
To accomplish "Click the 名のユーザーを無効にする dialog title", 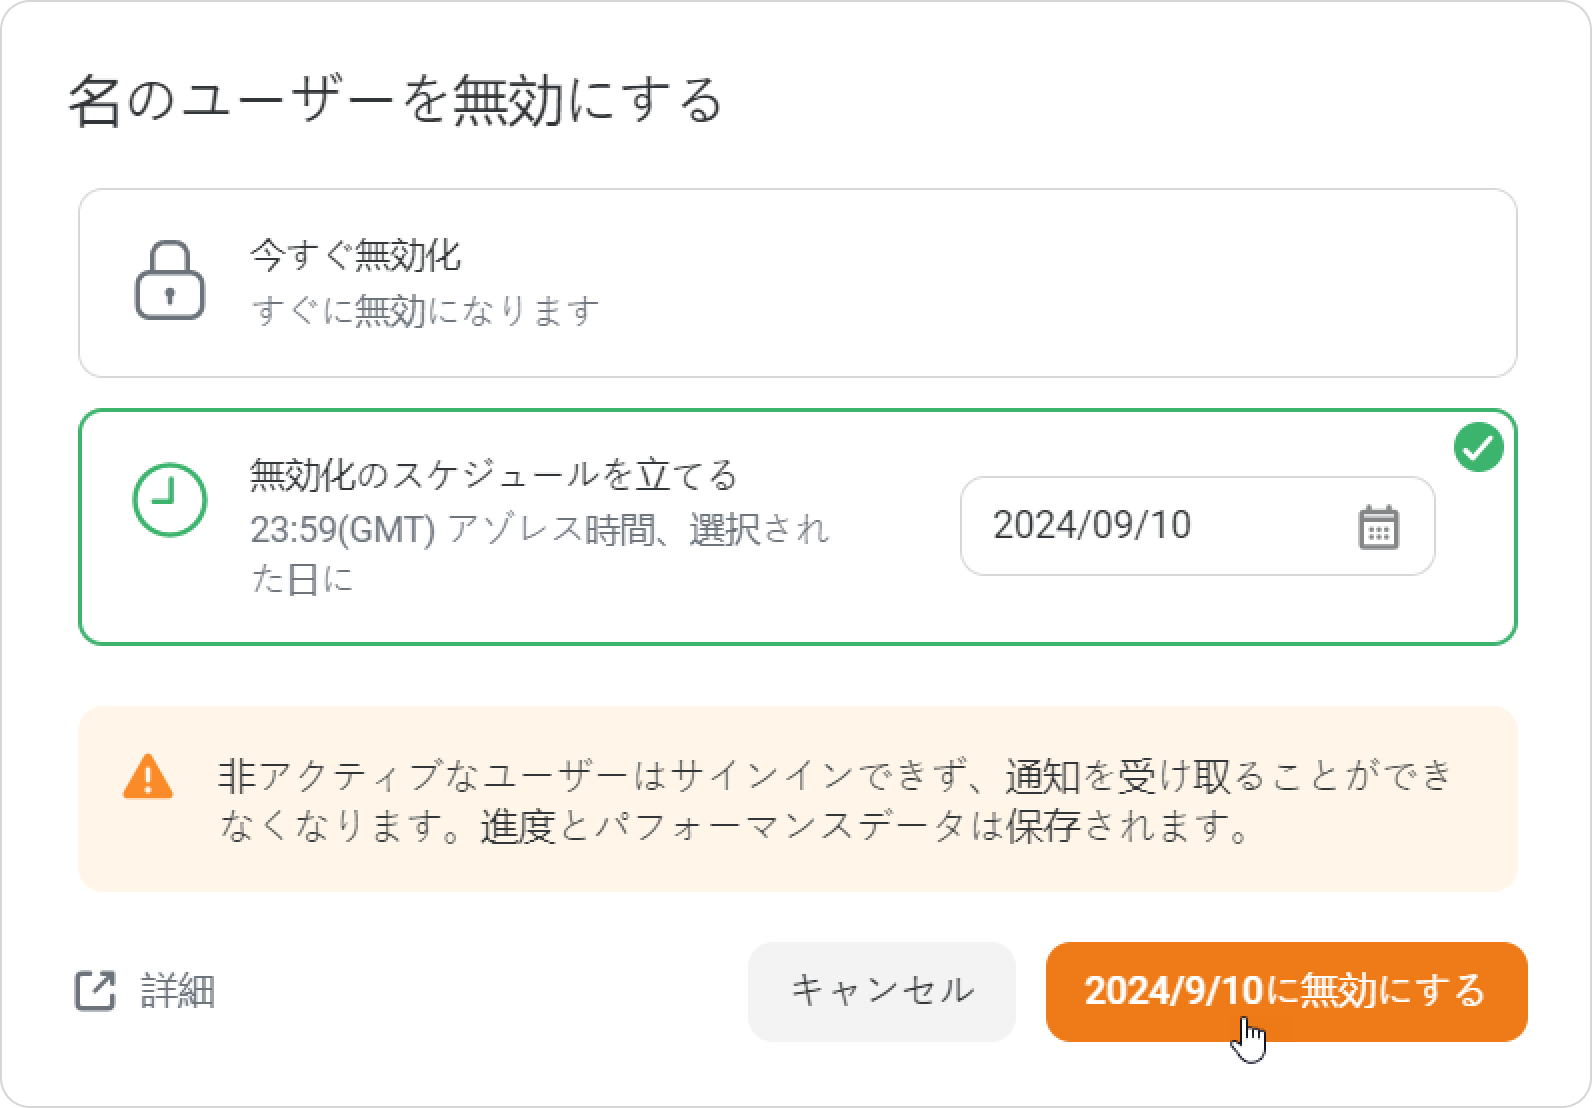I will 395,101.
